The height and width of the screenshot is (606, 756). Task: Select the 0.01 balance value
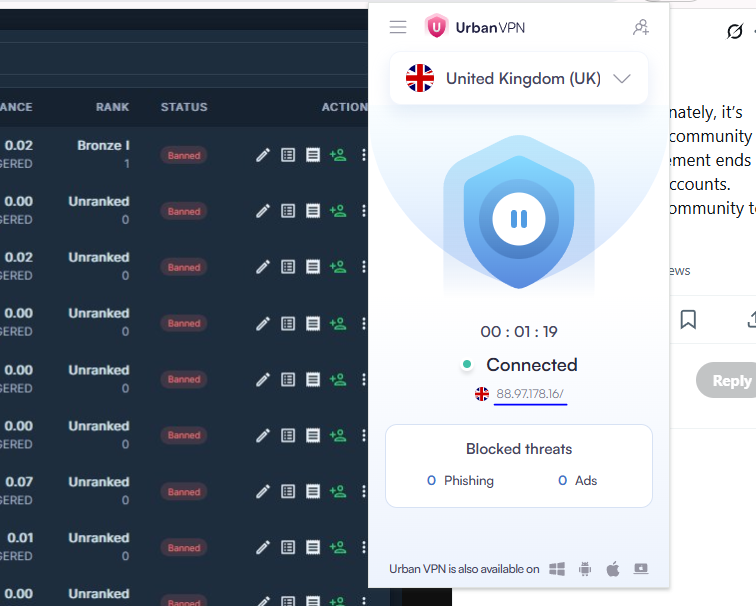point(20,538)
